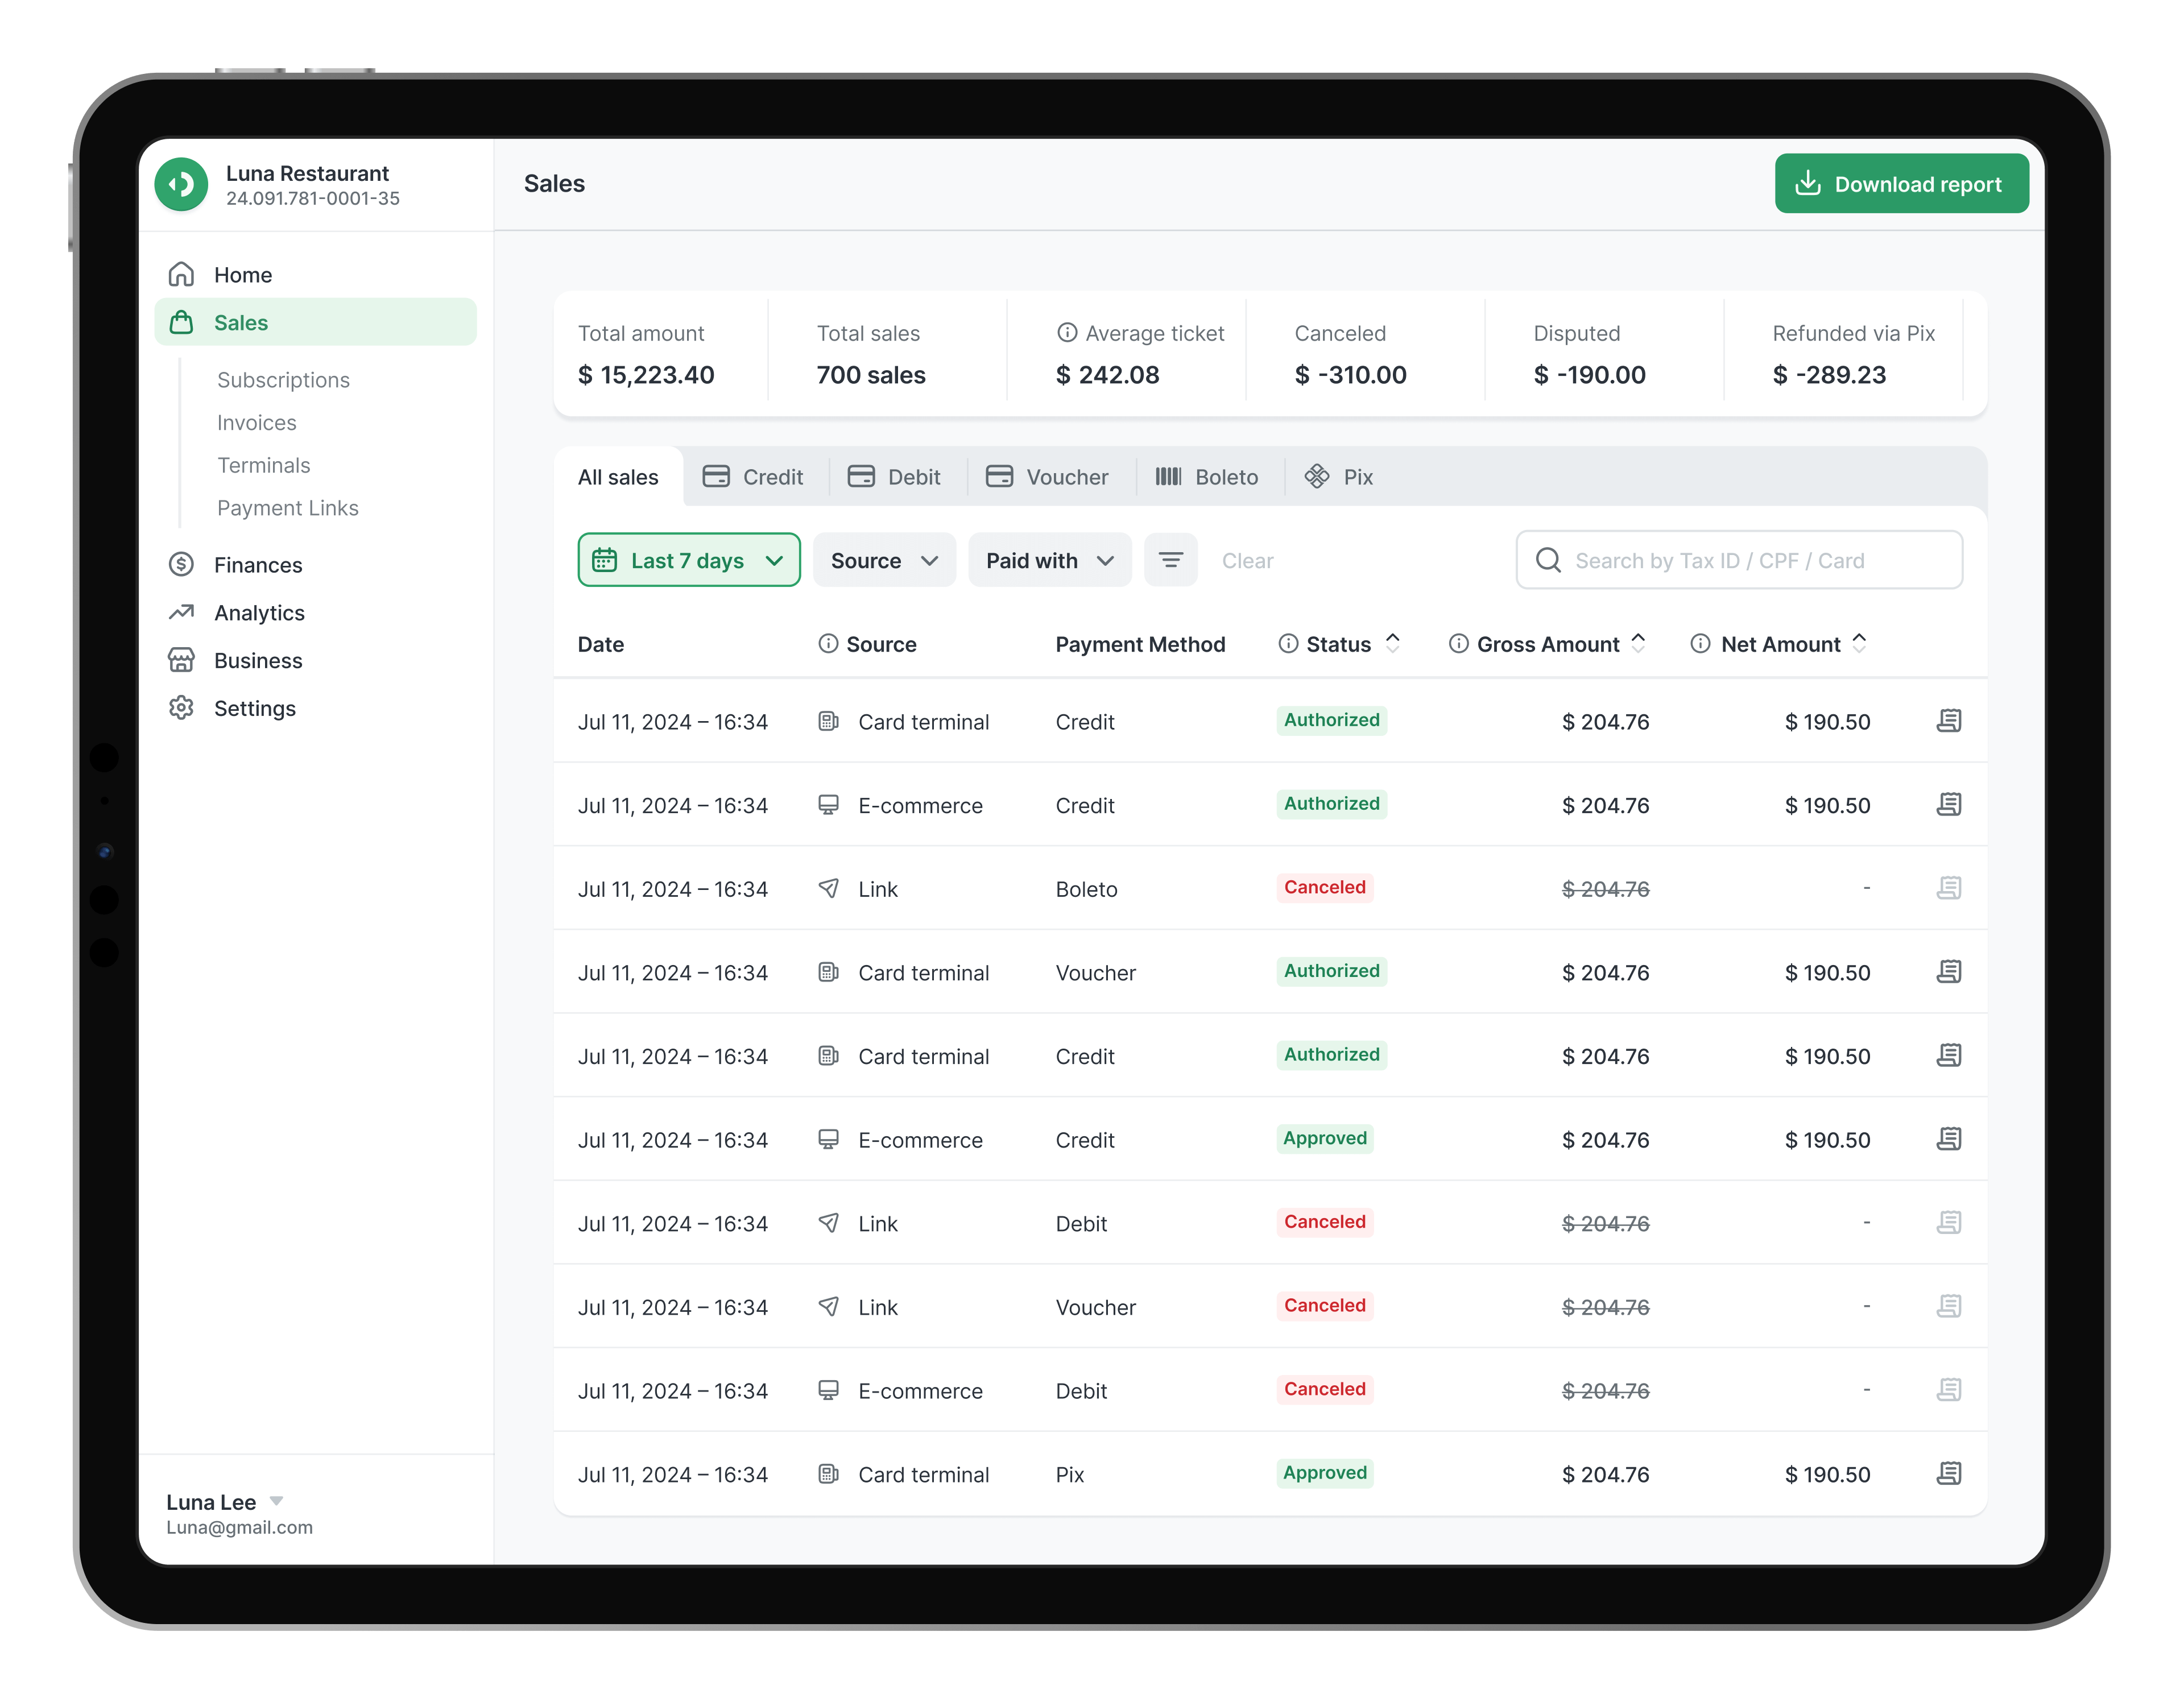
Task: Sort table by Status column arrows
Action: click(1392, 643)
